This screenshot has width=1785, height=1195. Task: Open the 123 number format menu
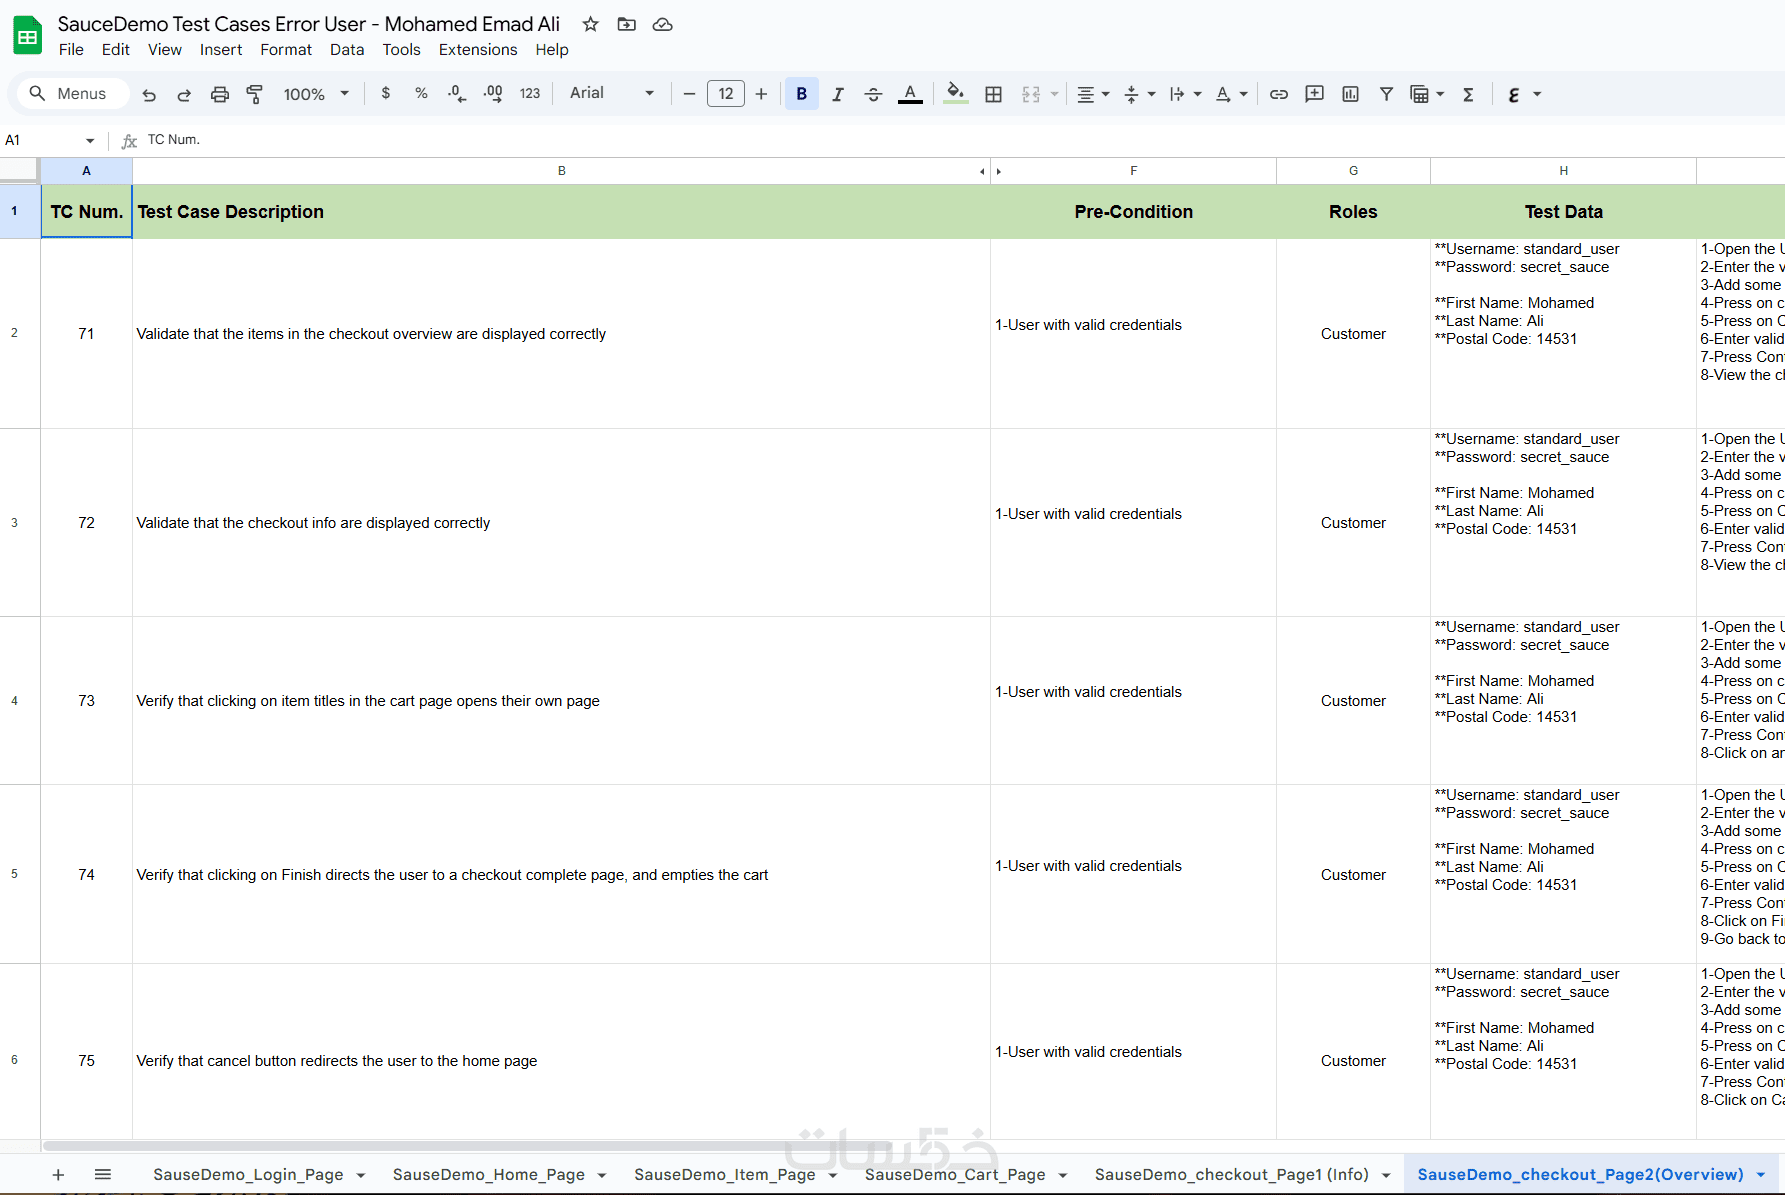[530, 94]
